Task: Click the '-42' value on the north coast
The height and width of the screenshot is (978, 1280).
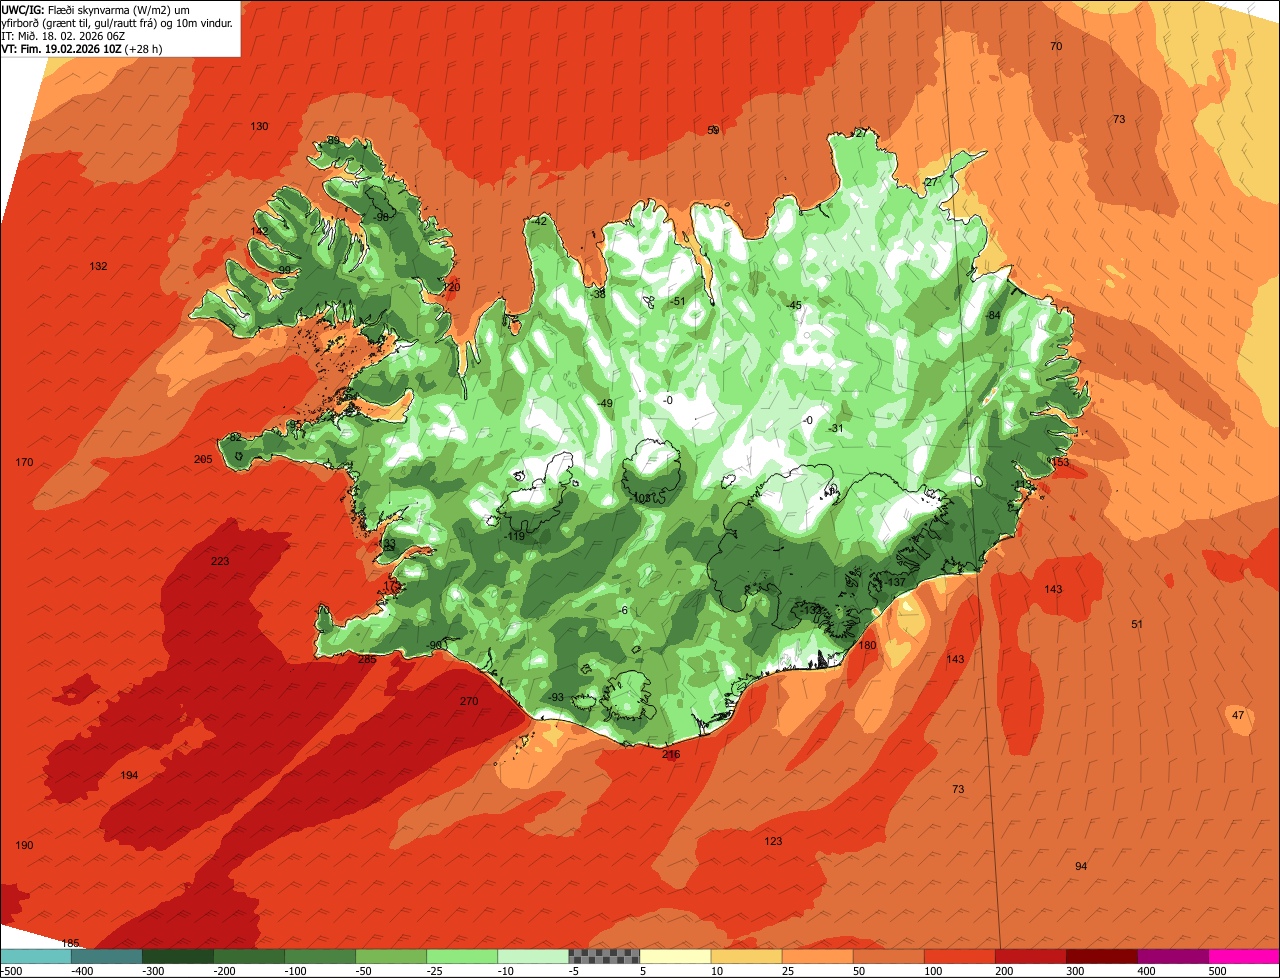Action: (x=540, y=222)
